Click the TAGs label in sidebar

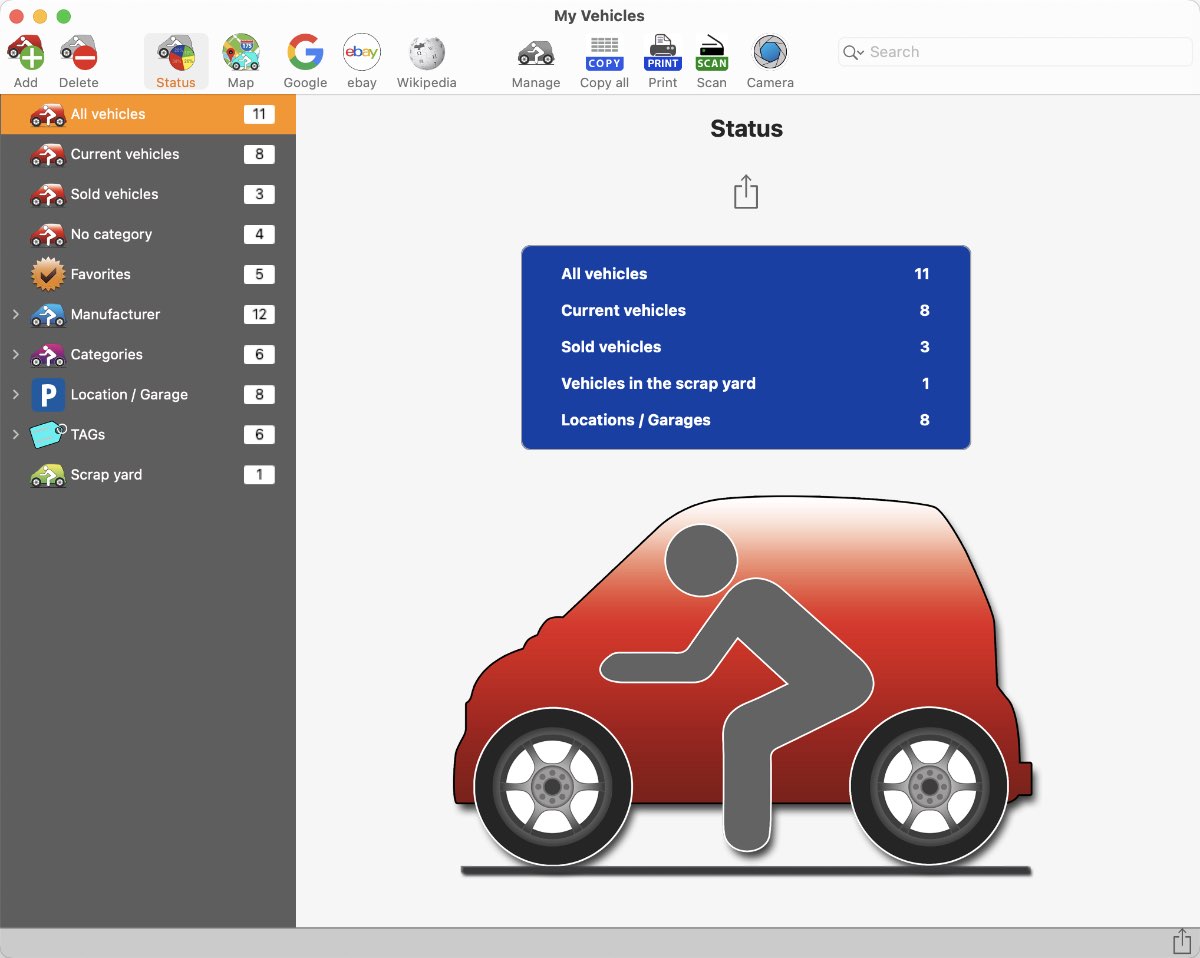[x=88, y=434]
